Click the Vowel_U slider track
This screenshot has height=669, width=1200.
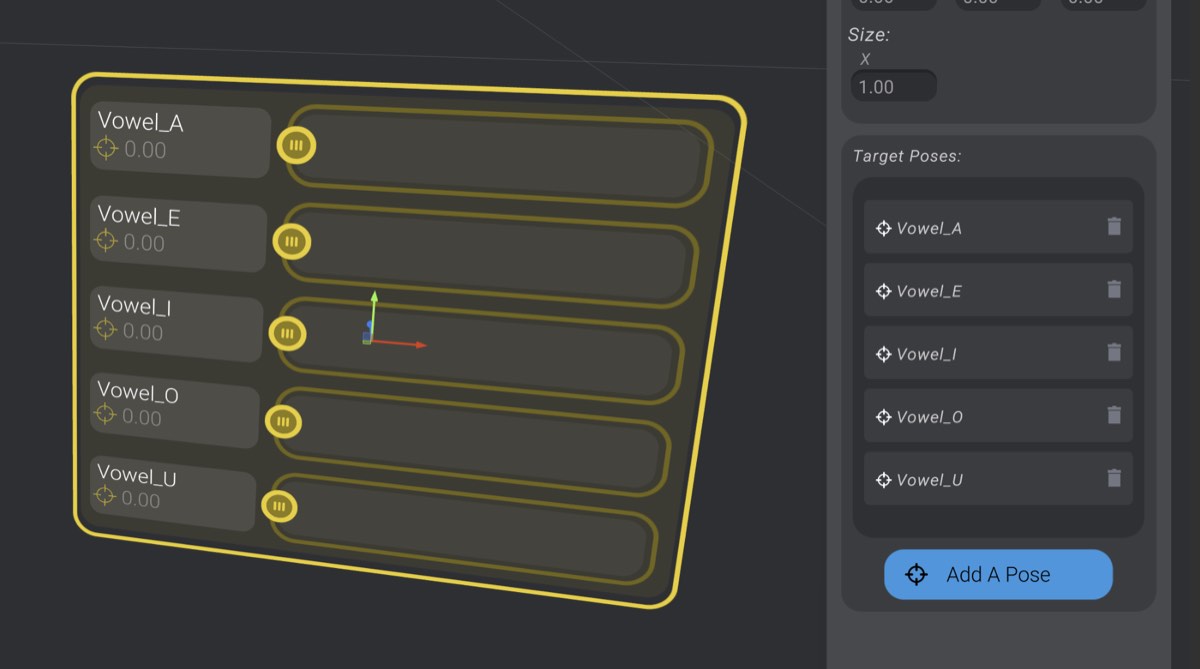coord(464,527)
